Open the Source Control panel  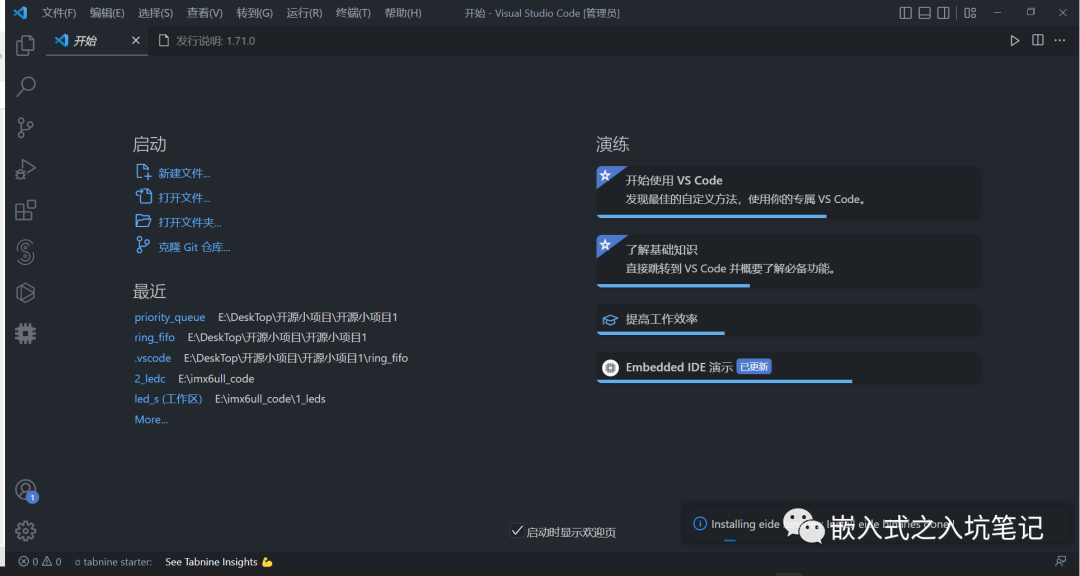[24, 127]
